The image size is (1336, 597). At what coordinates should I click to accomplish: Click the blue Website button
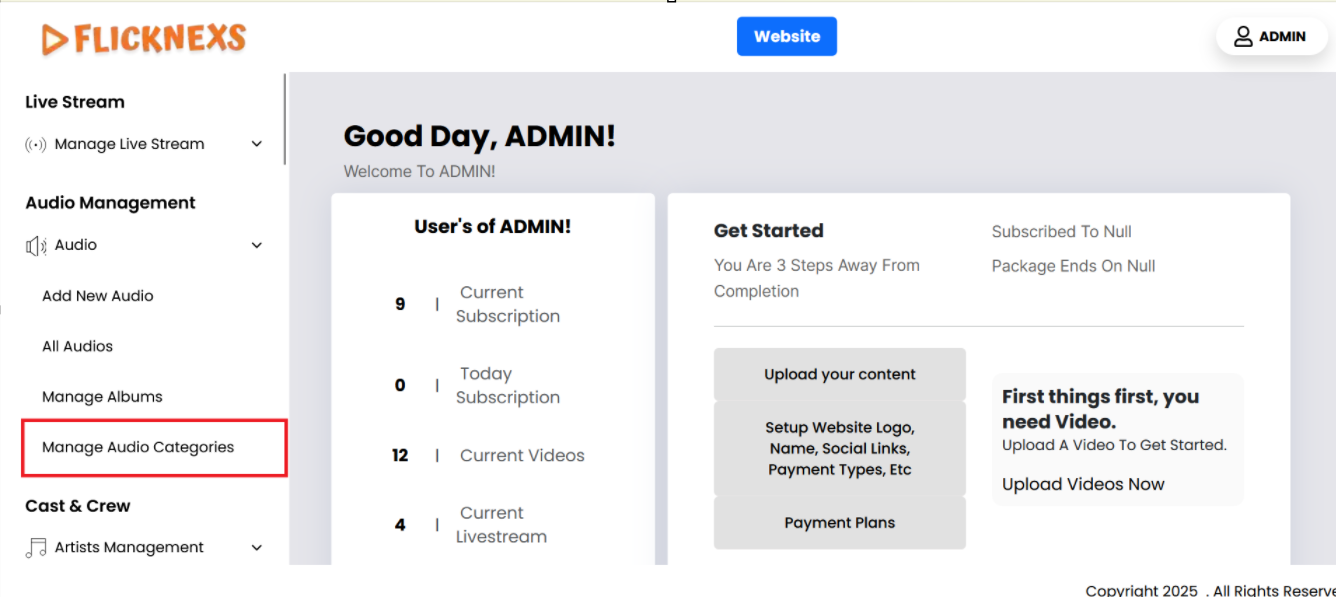(786, 36)
